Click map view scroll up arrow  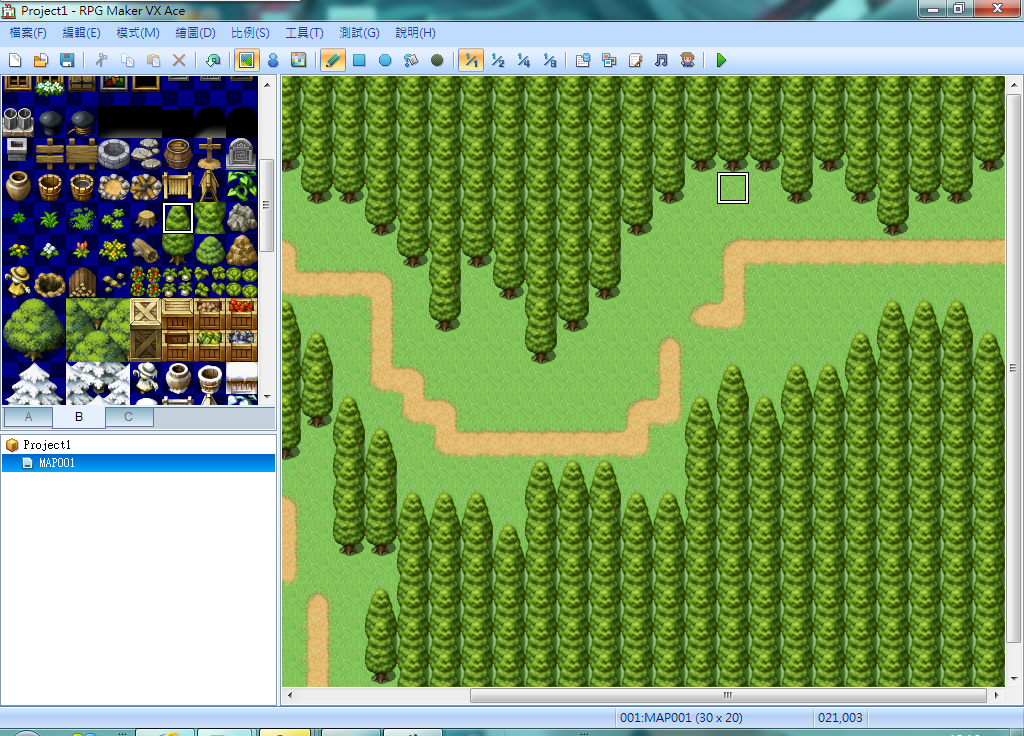click(x=1014, y=85)
